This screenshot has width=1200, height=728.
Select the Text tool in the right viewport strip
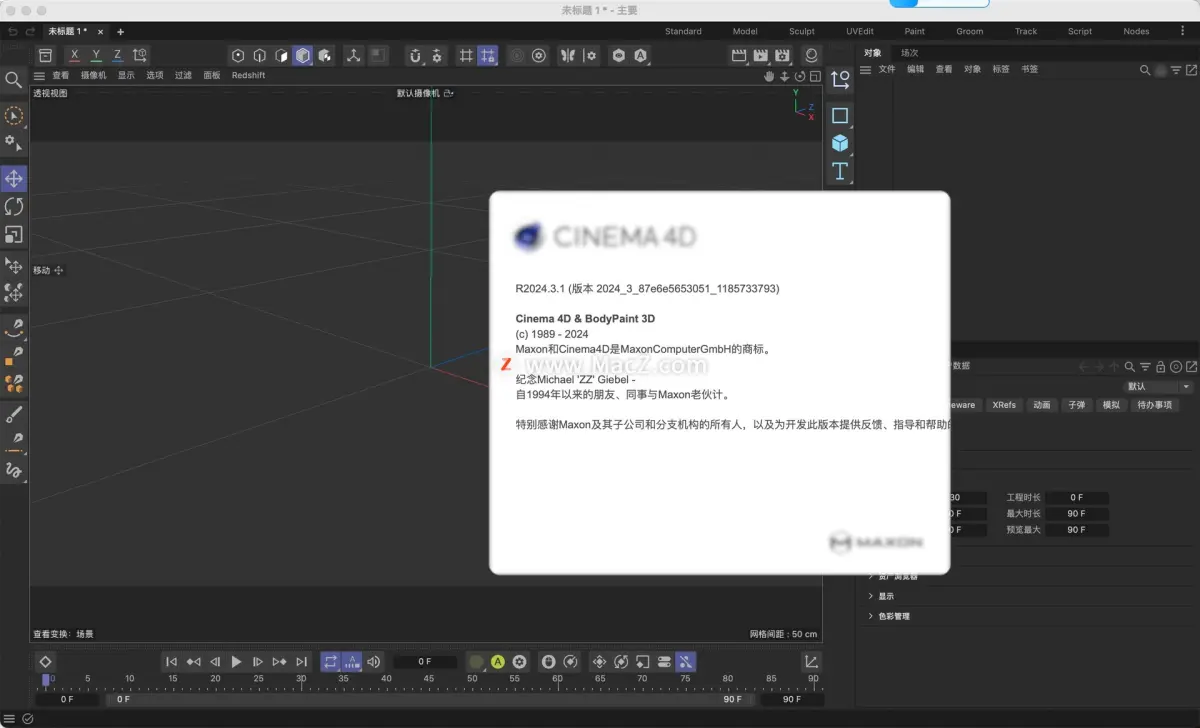tap(840, 171)
